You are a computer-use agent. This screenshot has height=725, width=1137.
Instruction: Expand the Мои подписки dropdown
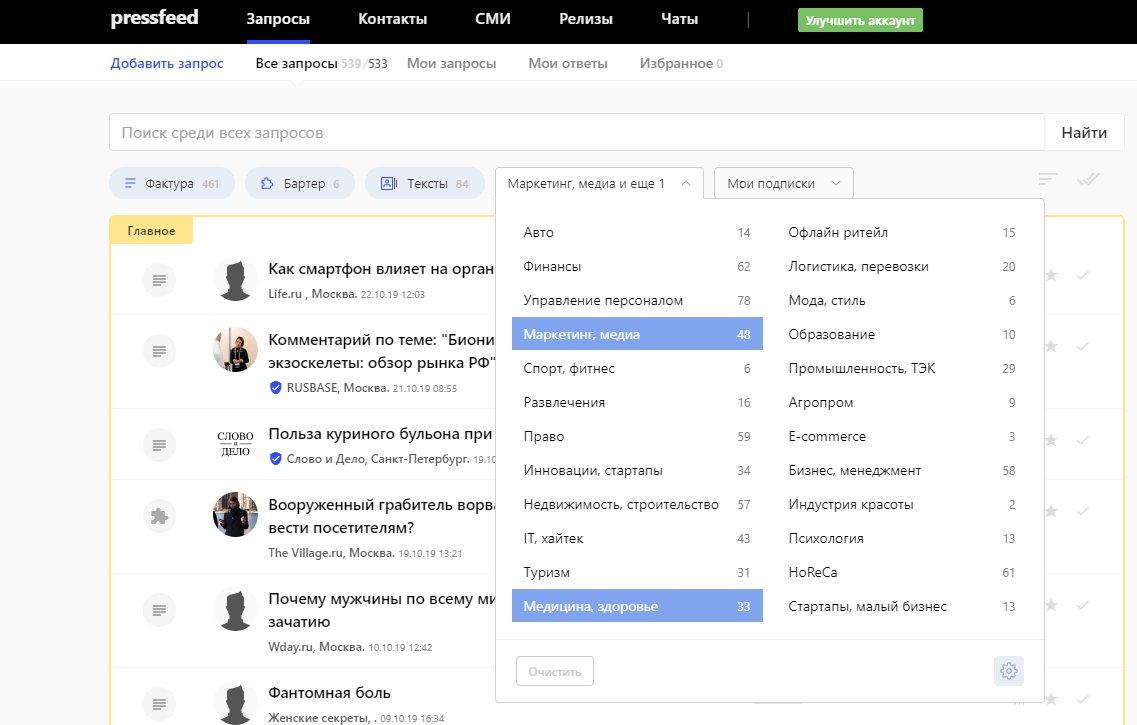(x=783, y=184)
